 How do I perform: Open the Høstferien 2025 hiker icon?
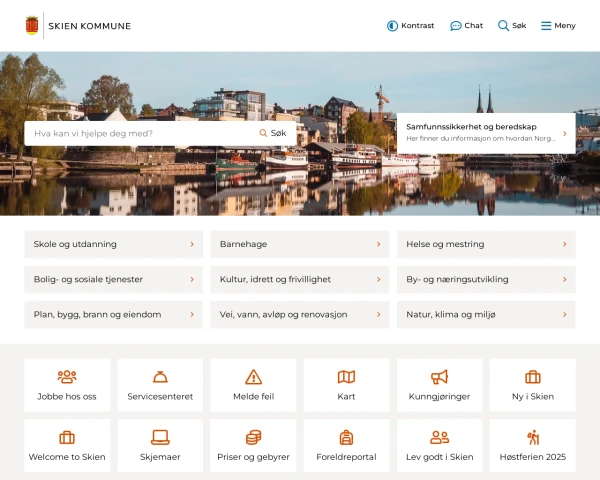(533, 437)
